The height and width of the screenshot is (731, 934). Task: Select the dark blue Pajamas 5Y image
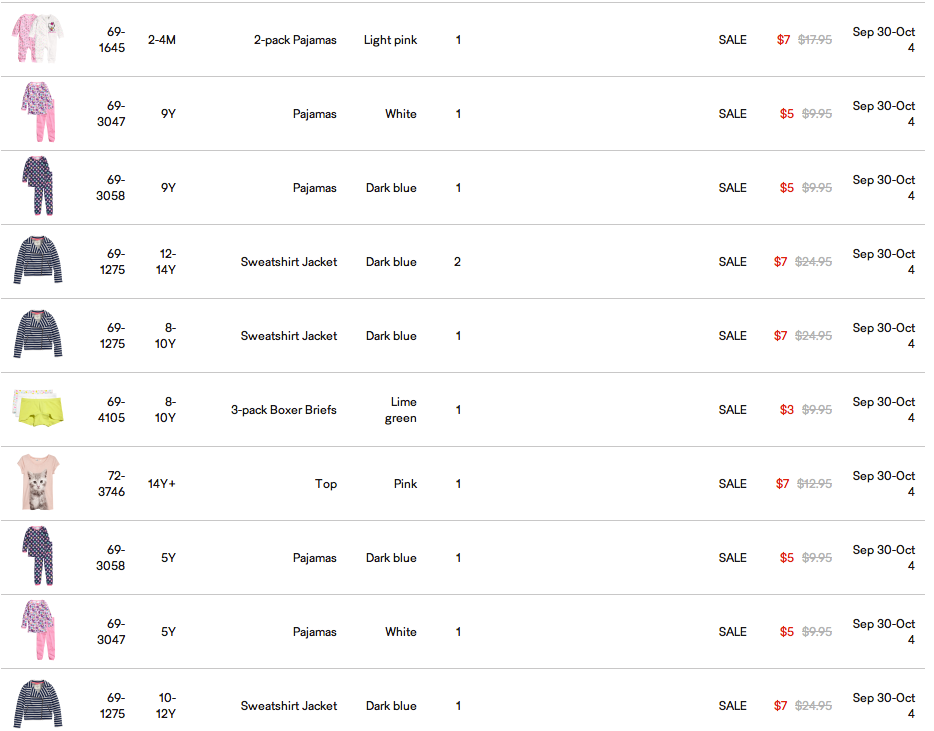pyautogui.click(x=37, y=558)
